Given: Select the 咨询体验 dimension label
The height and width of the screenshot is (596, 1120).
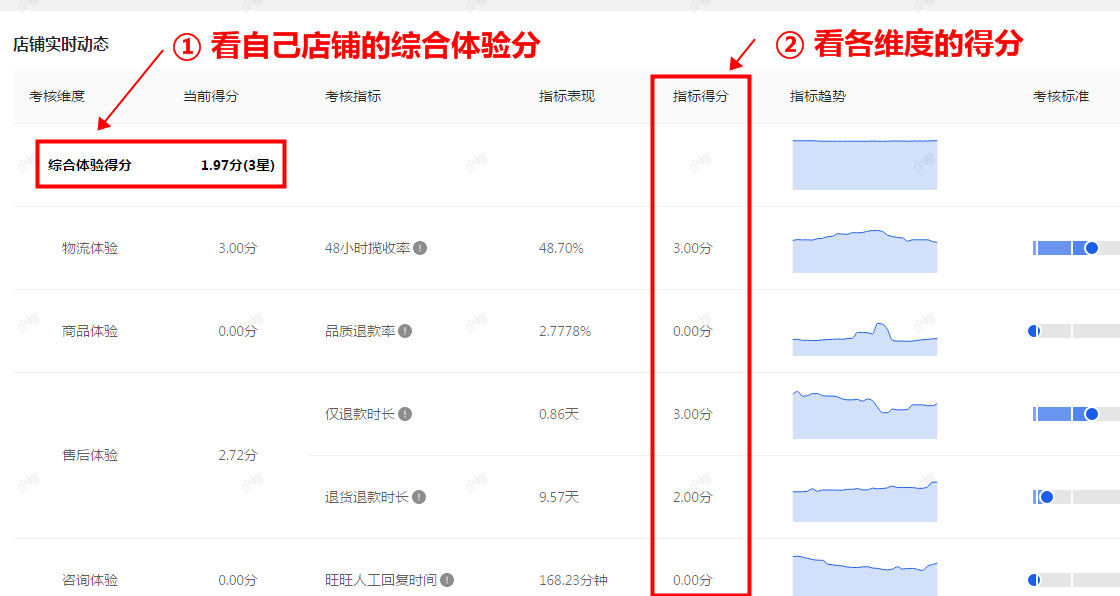Looking at the screenshot, I should coord(90,580).
